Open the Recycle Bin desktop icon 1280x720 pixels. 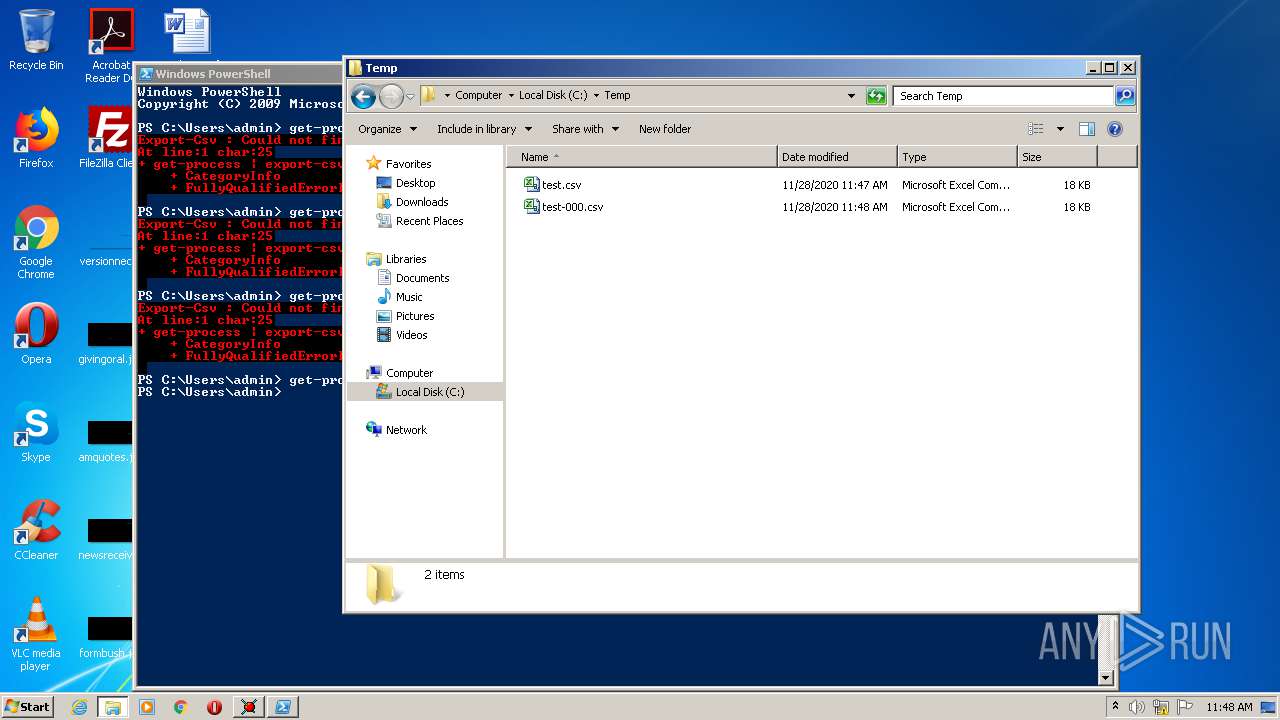click(36, 40)
